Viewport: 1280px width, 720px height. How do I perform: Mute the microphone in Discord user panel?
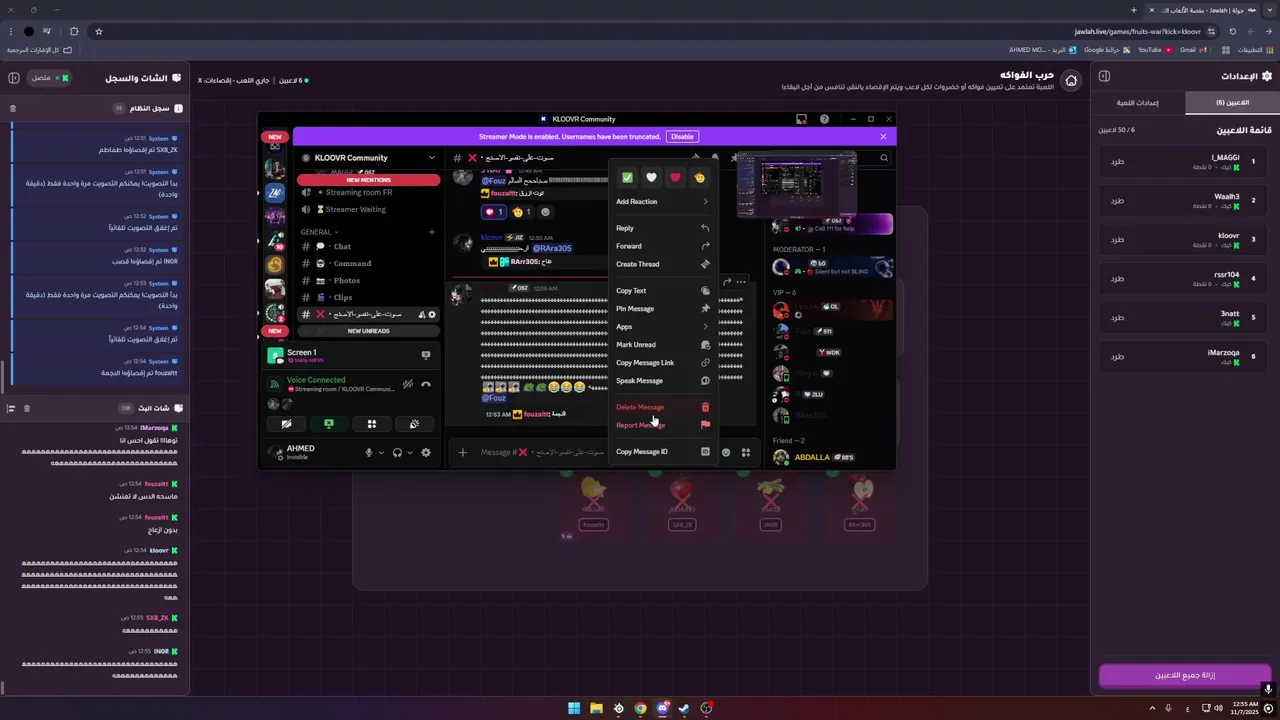coord(368,452)
